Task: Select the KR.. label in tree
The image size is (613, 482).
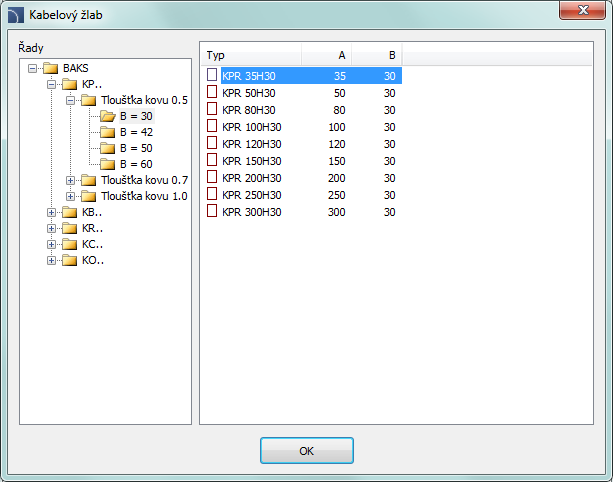Action: (92, 229)
